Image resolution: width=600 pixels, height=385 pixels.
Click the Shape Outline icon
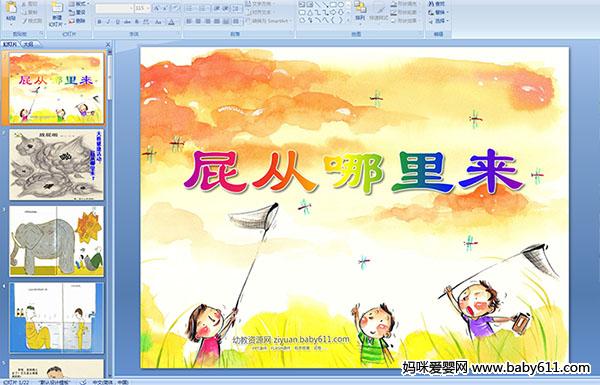click(394, 13)
